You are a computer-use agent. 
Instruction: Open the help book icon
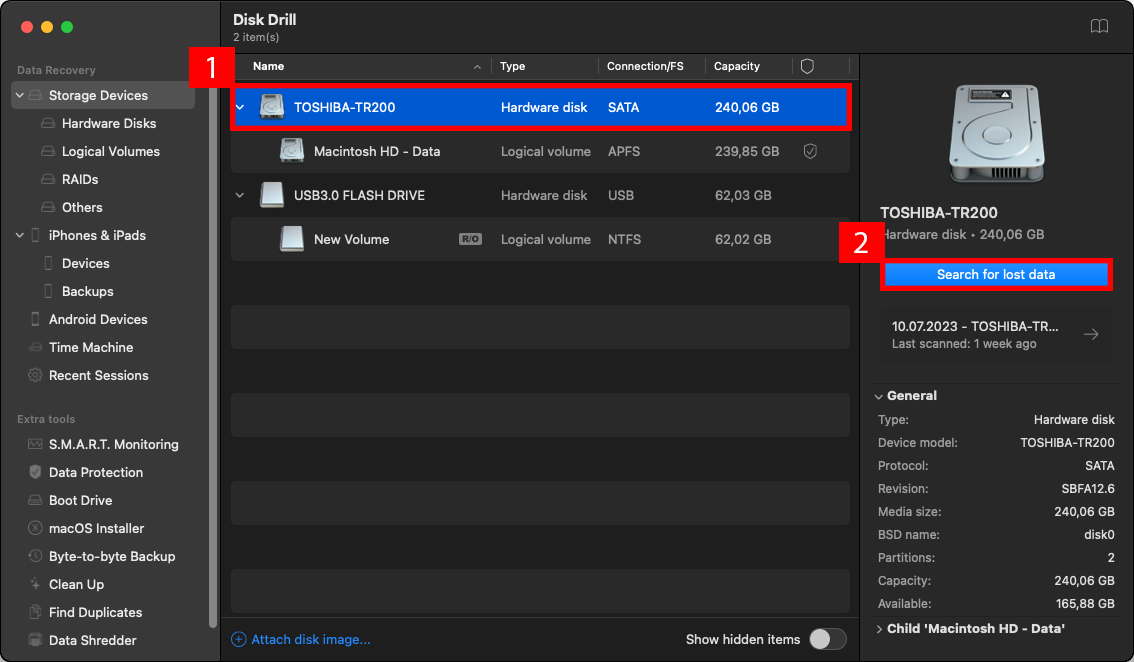point(1099,27)
